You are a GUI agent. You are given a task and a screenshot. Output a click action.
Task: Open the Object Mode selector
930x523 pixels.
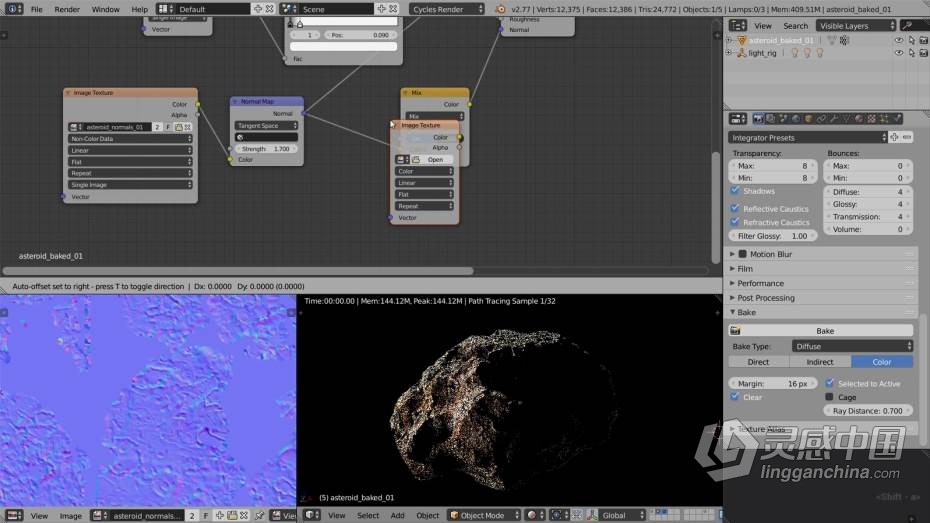485,515
